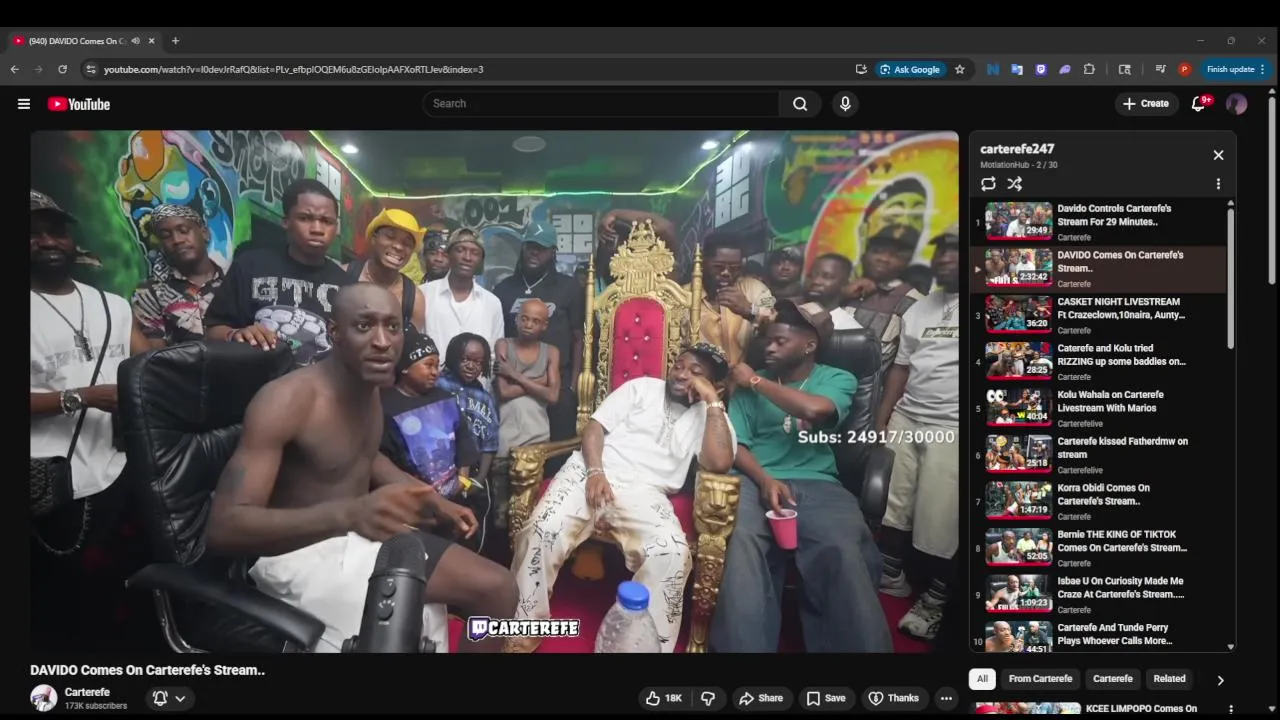Open Korra Obidi Comes On Carterefe's Stream
The image size is (1280, 720).
point(1097,501)
